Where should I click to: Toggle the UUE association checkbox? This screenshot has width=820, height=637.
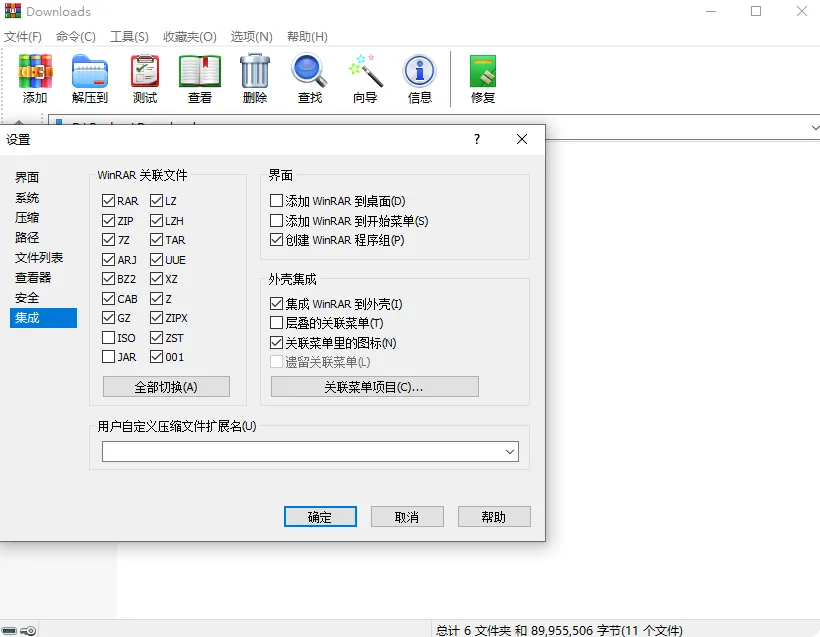[156, 260]
